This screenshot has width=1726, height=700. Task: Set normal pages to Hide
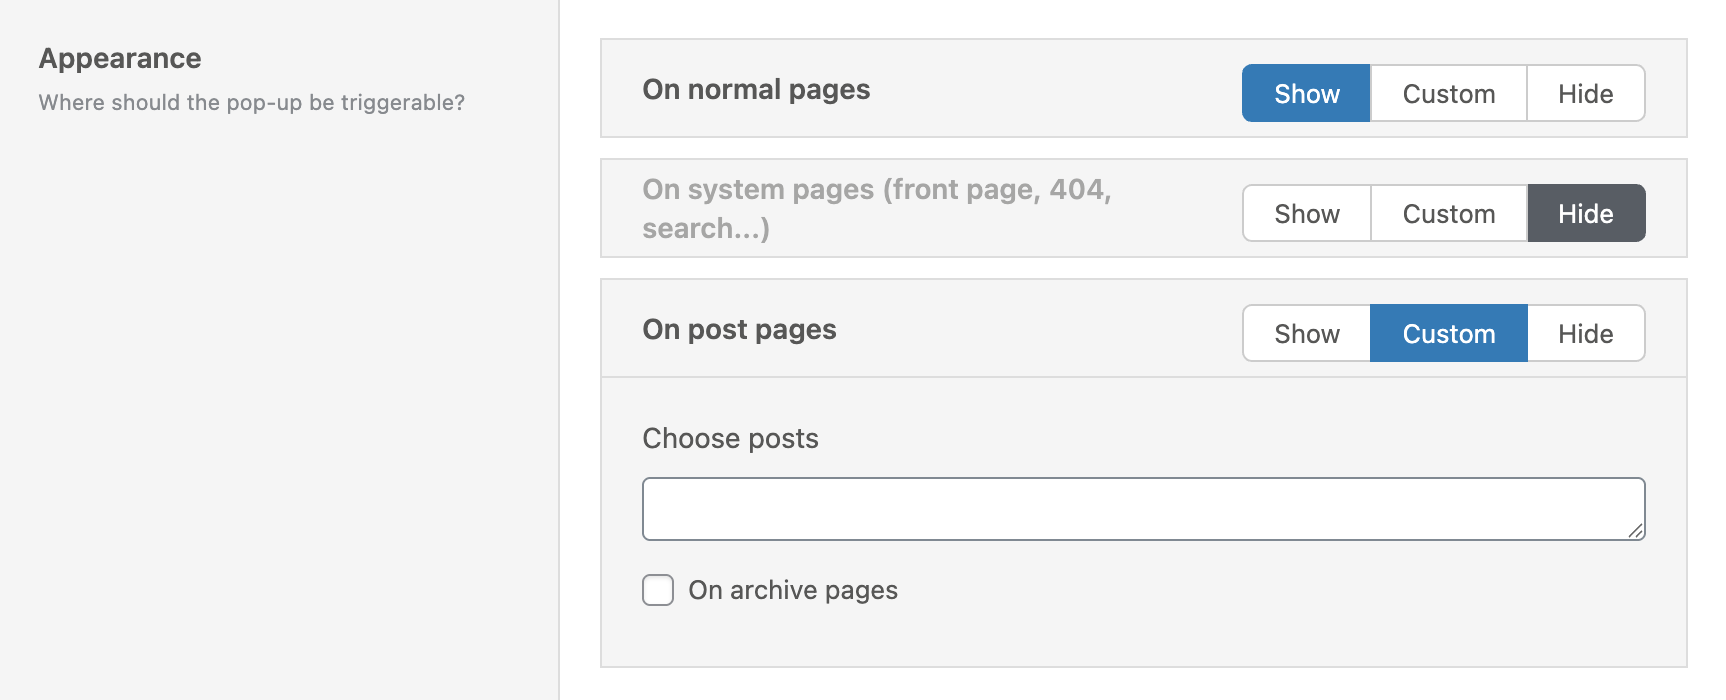pyautogui.click(x=1586, y=93)
